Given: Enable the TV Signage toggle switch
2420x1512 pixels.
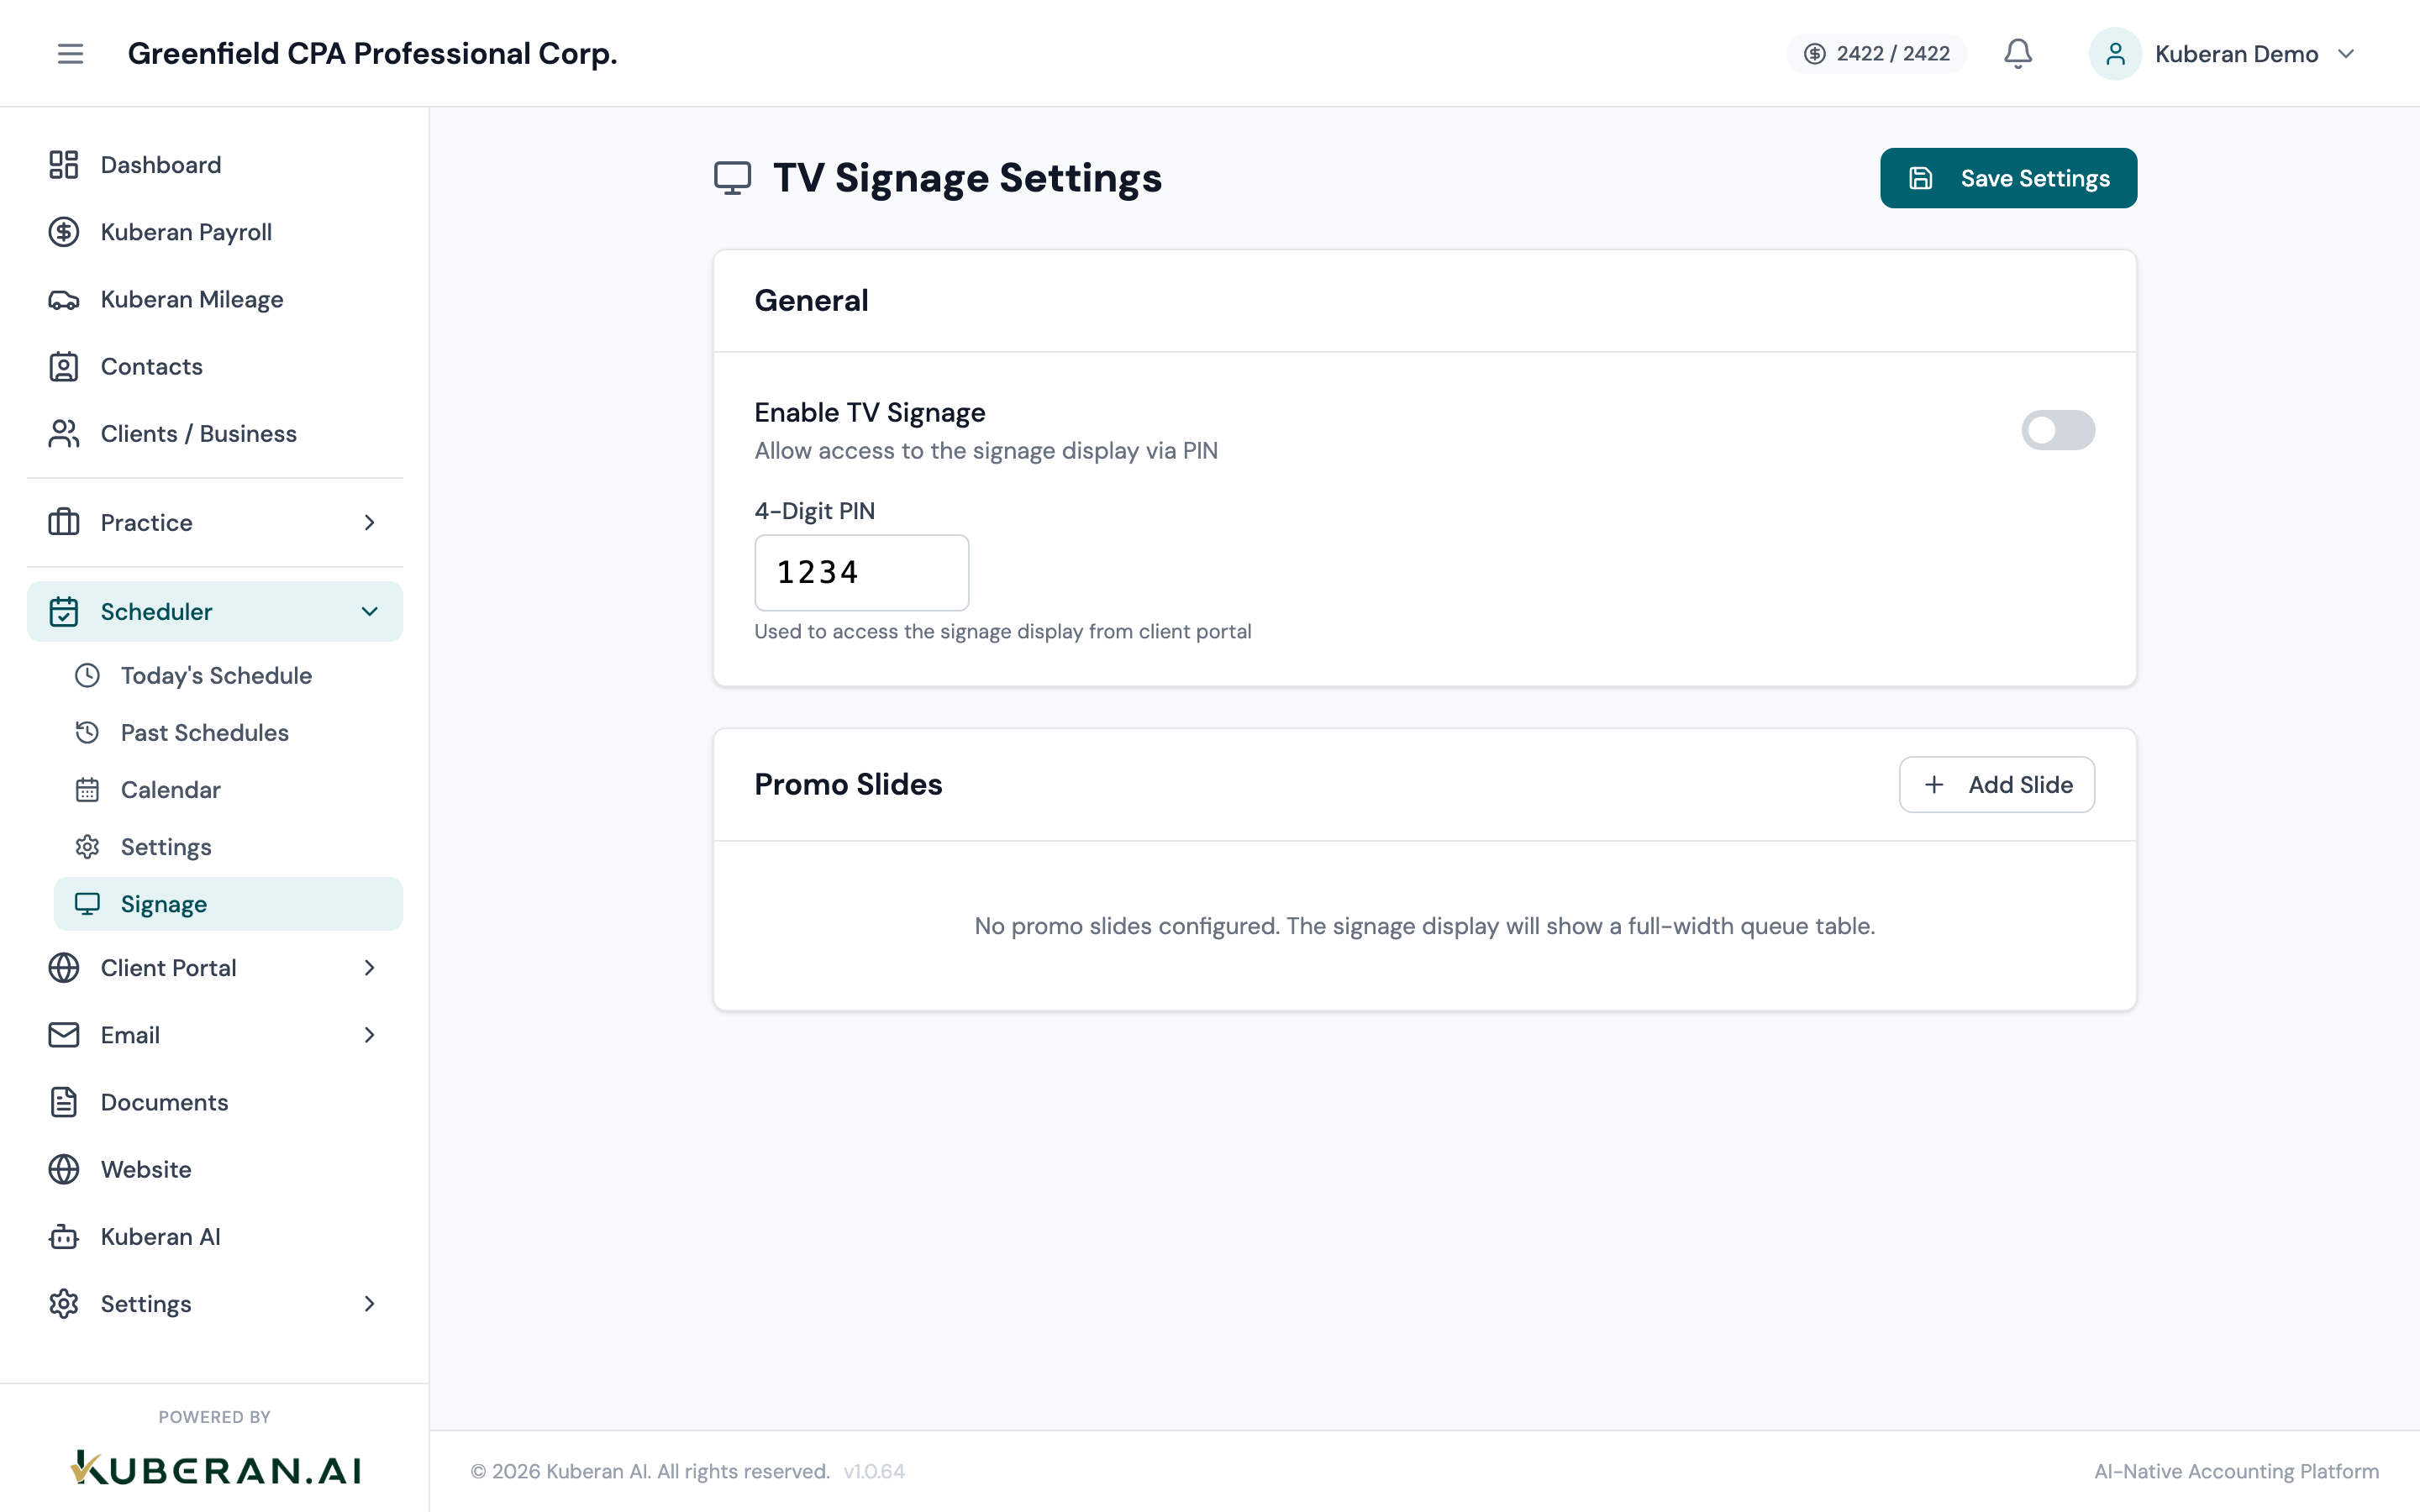Looking at the screenshot, I should (x=2058, y=430).
